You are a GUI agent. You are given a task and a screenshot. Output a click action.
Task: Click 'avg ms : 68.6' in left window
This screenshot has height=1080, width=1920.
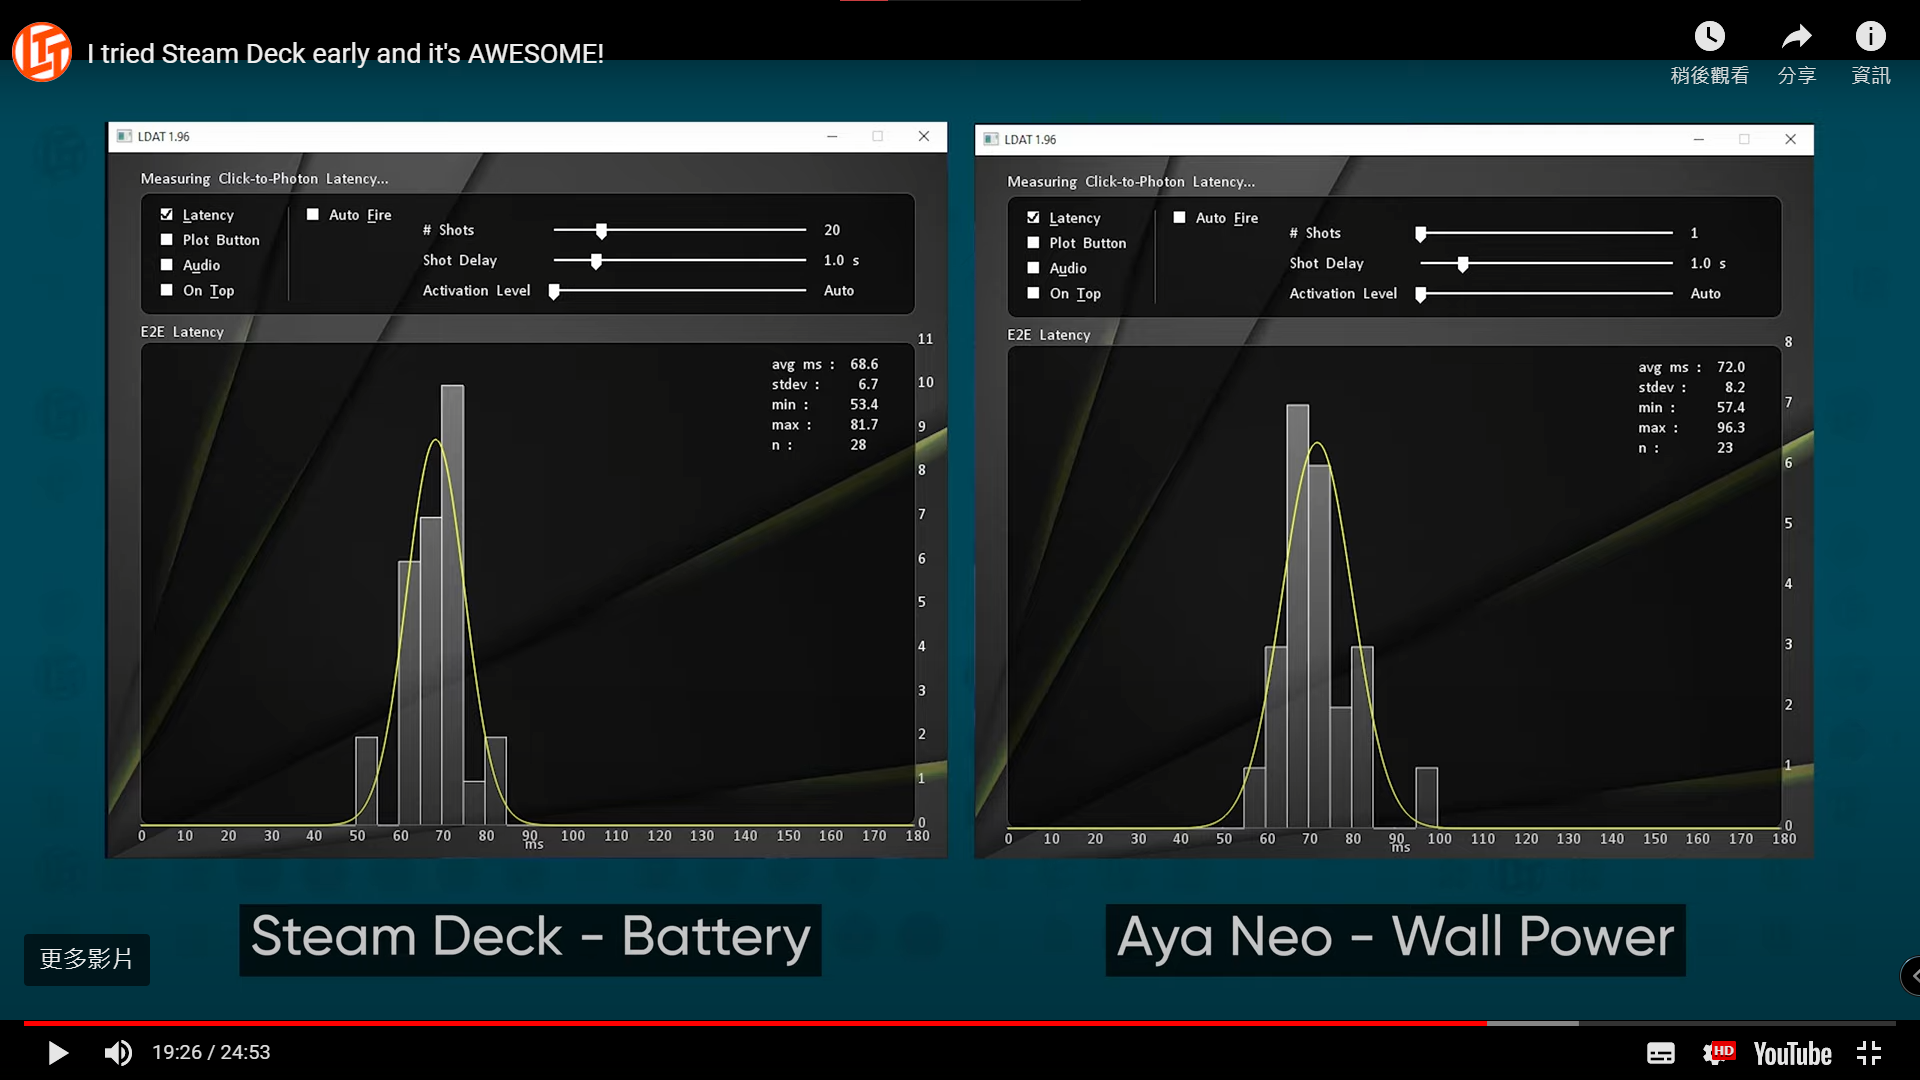[825, 365]
